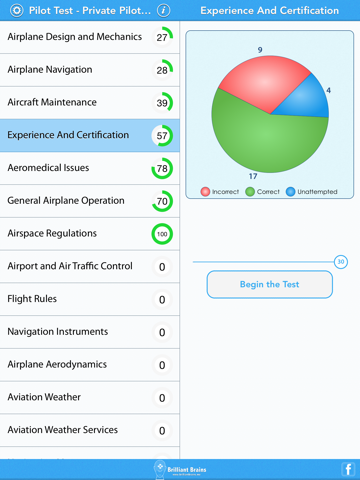The height and width of the screenshot is (480, 360).
Task: Tap the 100 percent Airspace Regulations ring
Action: pyautogui.click(x=162, y=234)
